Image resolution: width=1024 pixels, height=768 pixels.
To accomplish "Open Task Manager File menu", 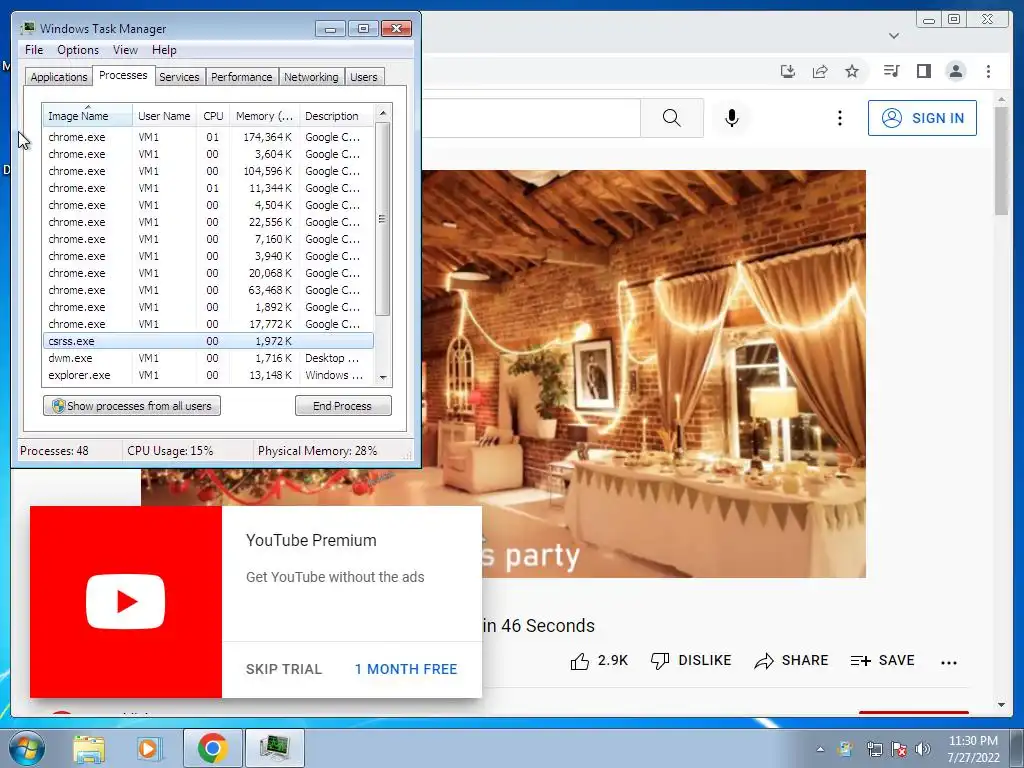I will 34,50.
